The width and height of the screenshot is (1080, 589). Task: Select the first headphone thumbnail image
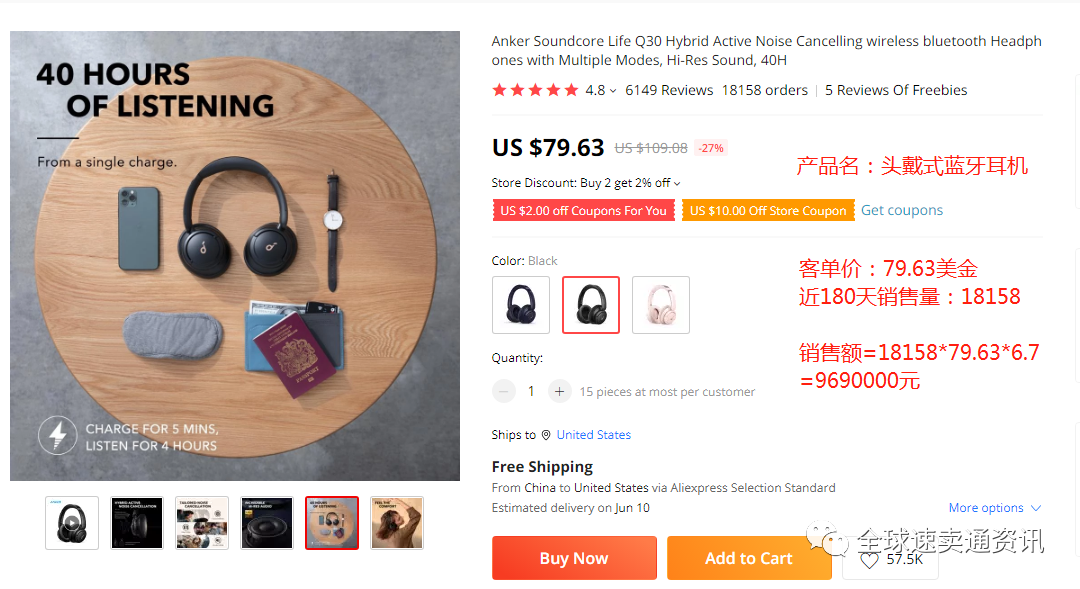tap(72, 523)
